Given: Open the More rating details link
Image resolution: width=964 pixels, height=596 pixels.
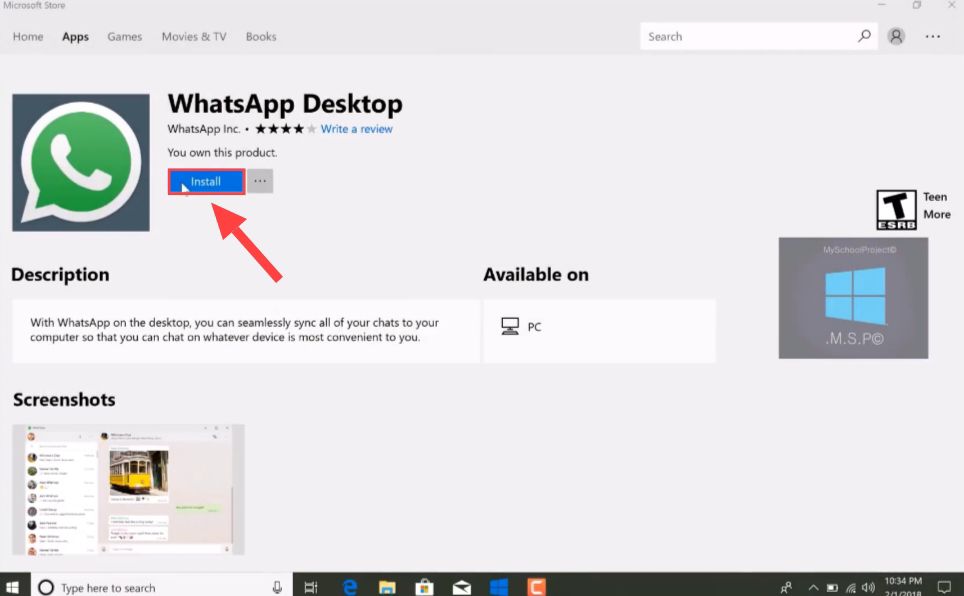Looking at the screenshot, I should click(x=937, y=215).
